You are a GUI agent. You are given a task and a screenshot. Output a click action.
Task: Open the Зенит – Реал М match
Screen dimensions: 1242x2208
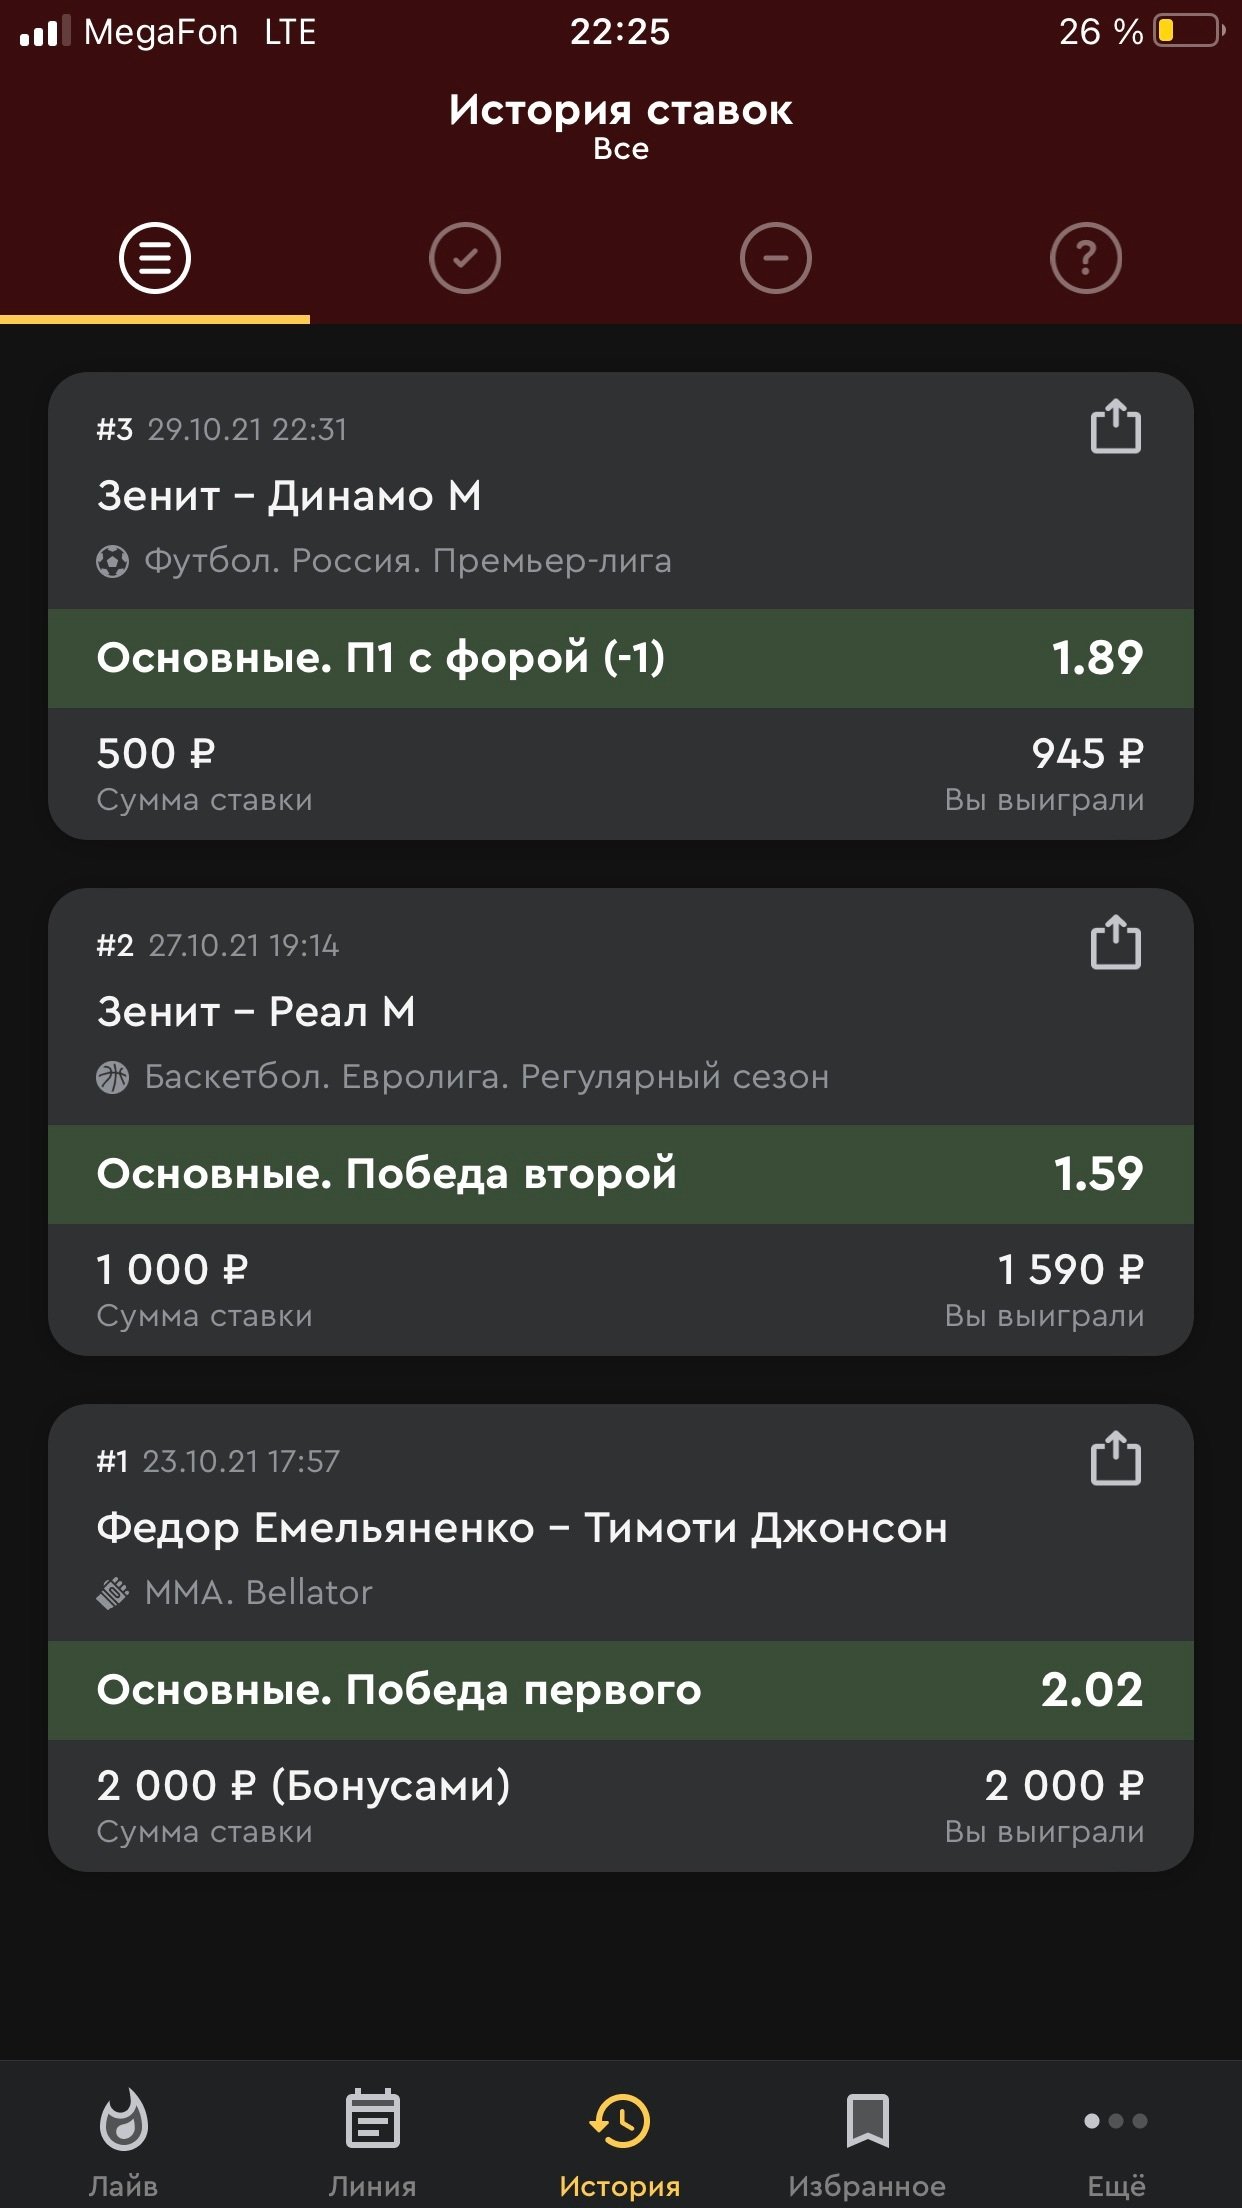[256, 1012]
